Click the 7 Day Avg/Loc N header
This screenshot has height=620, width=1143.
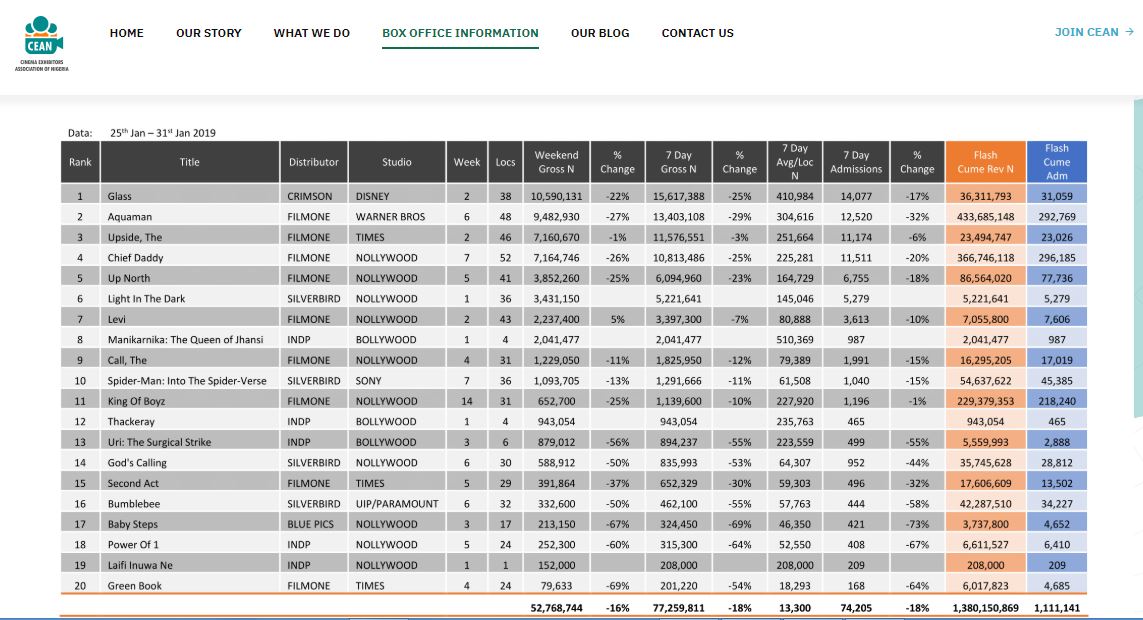pos(795,162)
